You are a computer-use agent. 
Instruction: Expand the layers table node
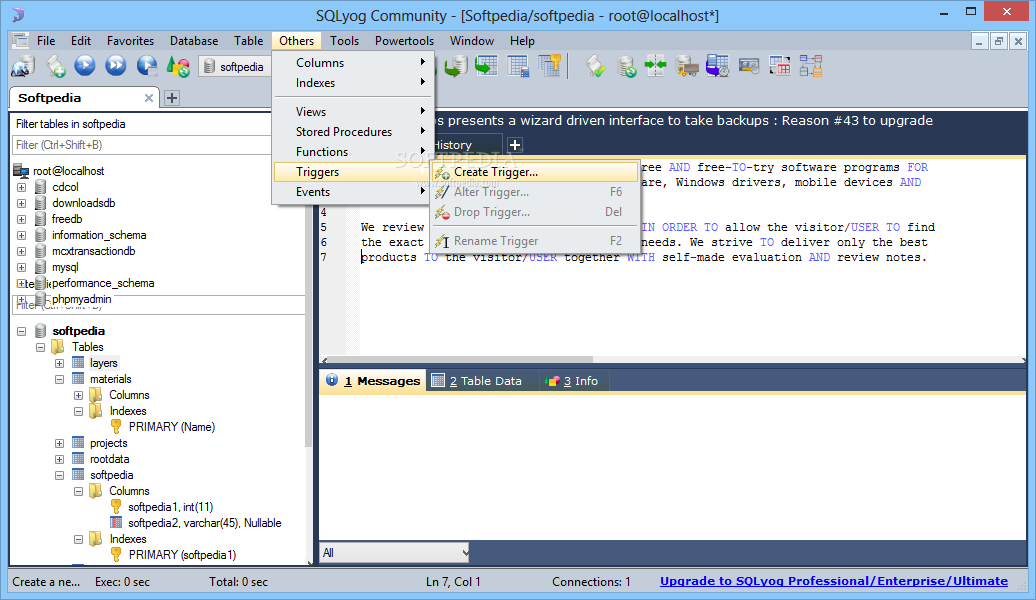59,363
